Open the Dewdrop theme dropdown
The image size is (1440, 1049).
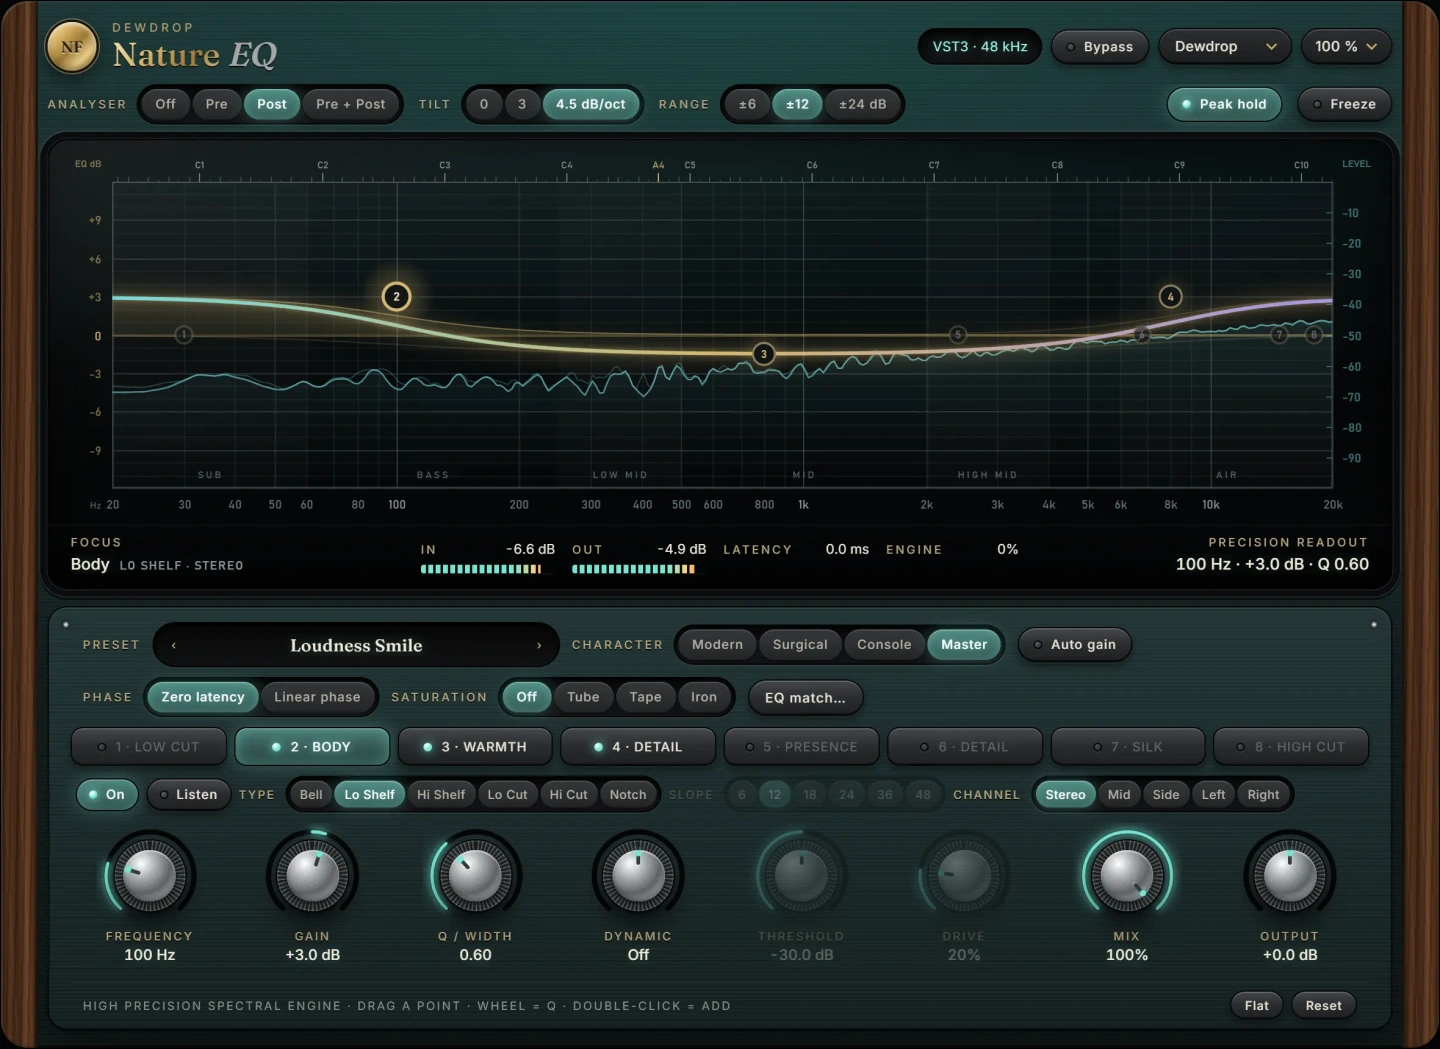coord(1225,47)
